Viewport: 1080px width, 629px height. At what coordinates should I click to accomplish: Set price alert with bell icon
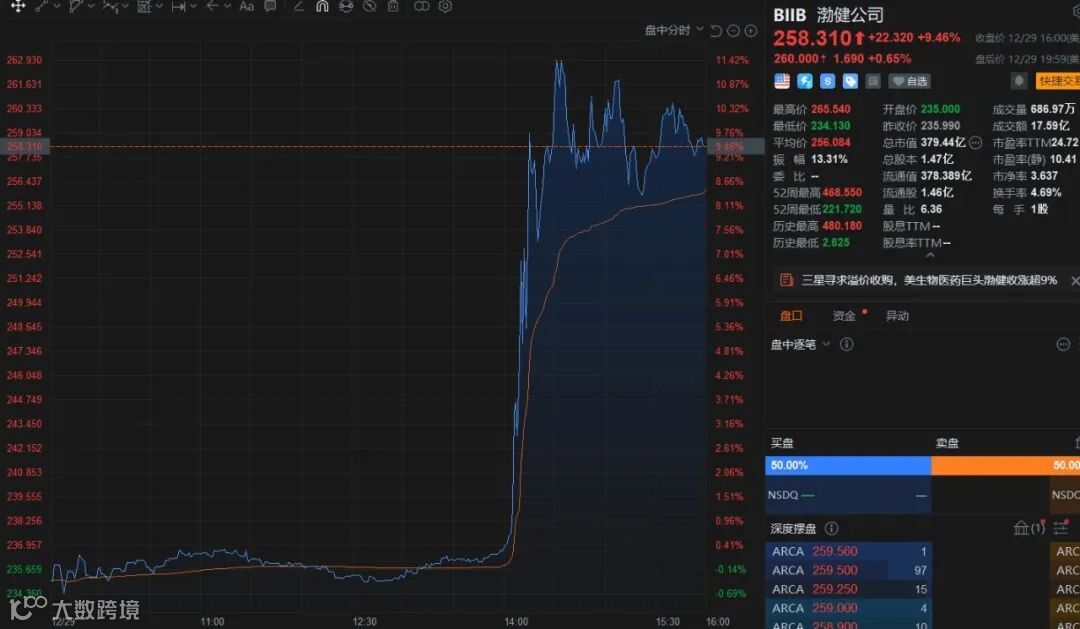[x=1019, y=81]
